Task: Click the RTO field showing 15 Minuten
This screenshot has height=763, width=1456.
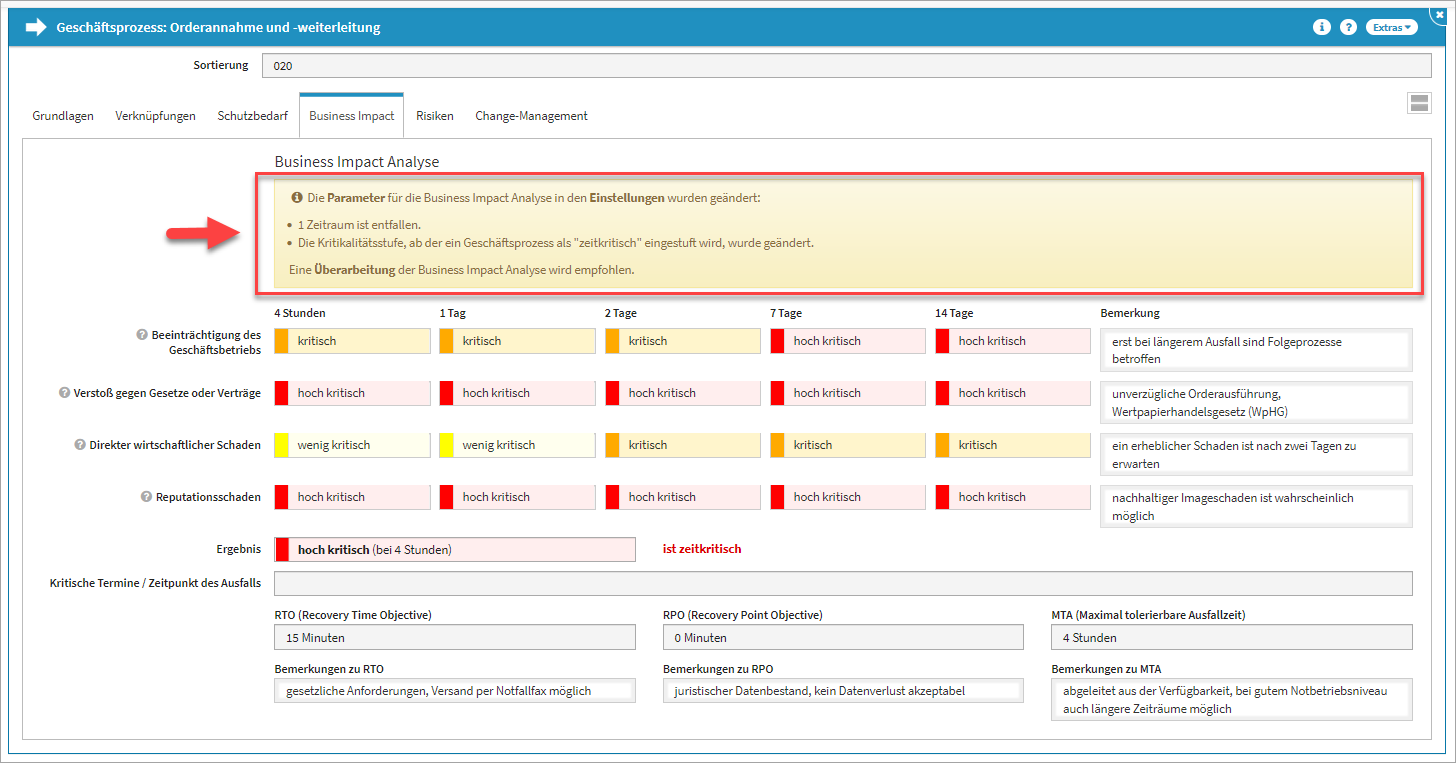Action: (x=454, y=637)
